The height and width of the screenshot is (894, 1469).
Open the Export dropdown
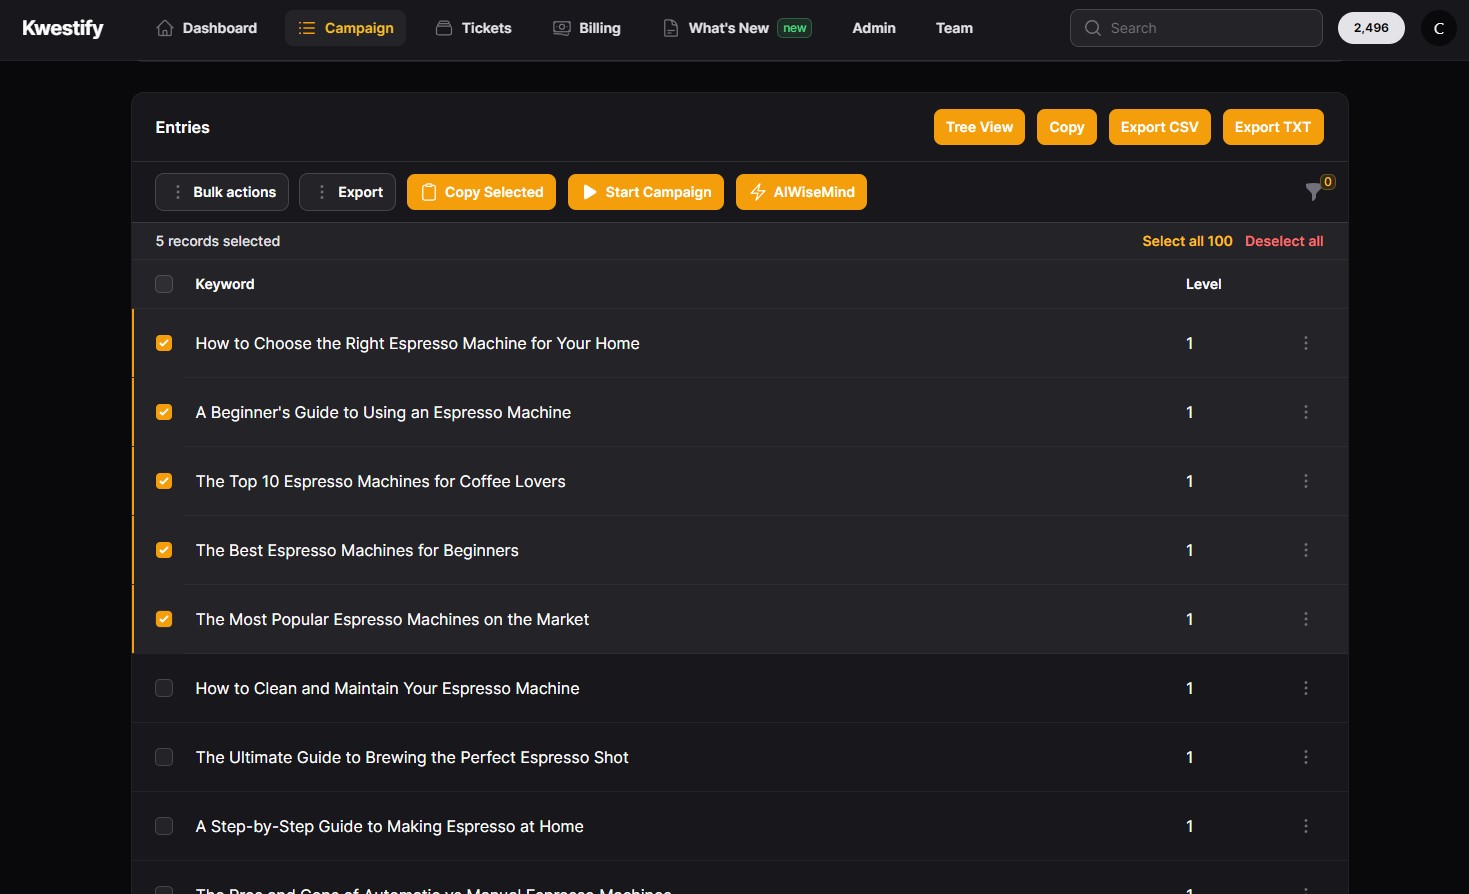click(x=348, y=192)
